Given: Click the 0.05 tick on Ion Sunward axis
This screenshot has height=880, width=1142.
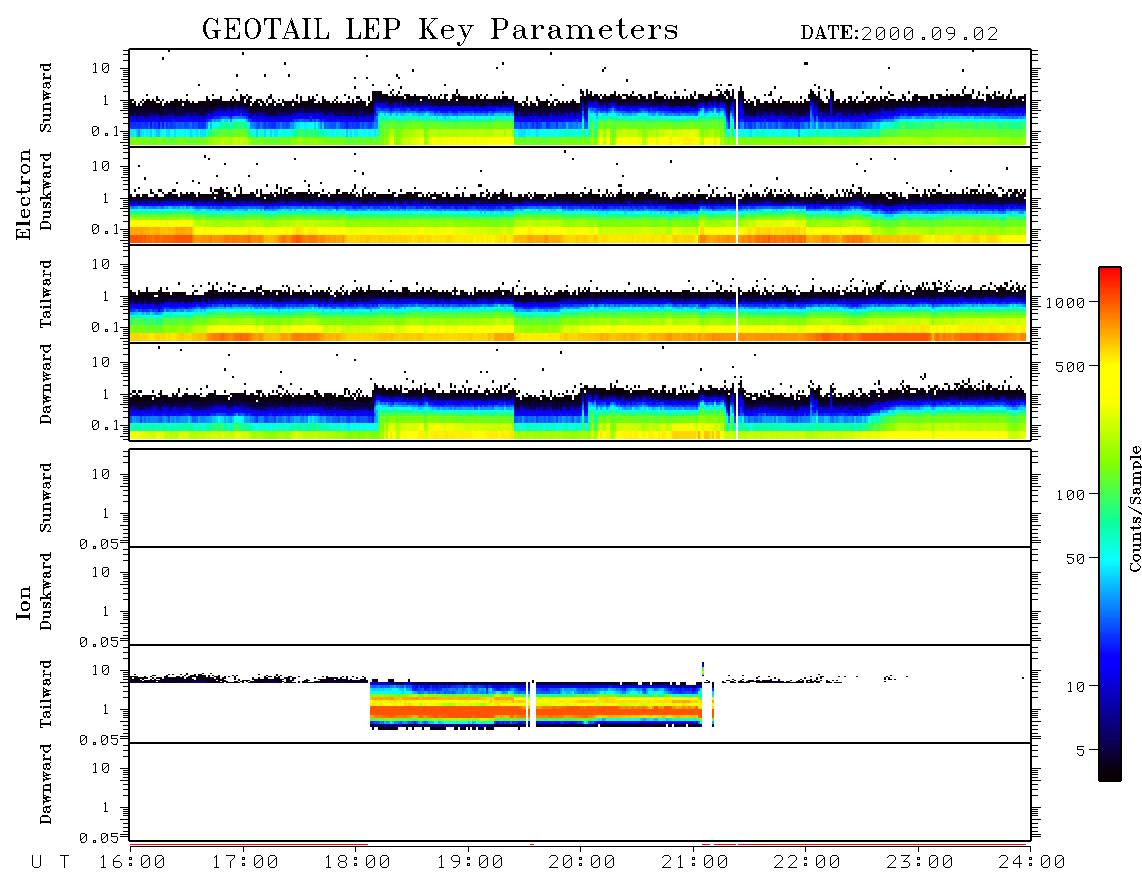Looking at the screenshot, I should pos(98,543).
